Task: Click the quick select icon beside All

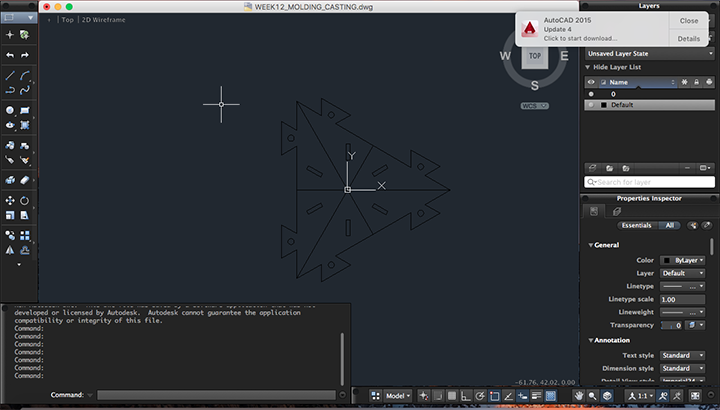Action: pos(693,225)
